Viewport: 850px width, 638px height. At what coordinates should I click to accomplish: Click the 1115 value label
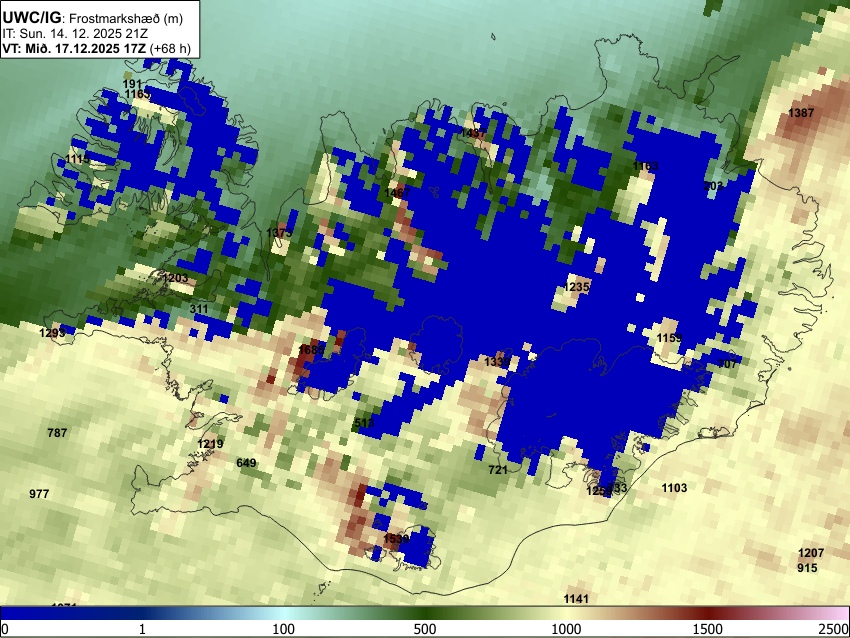click(x=77, y=159)
